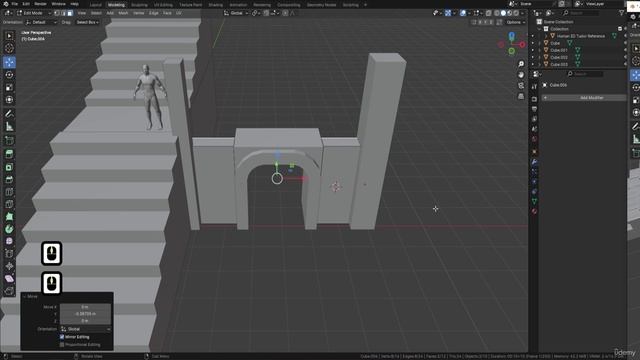This screenshot has height=360, width=640.
Task: Select the Poly Build tool
Action: coord(9,216)
